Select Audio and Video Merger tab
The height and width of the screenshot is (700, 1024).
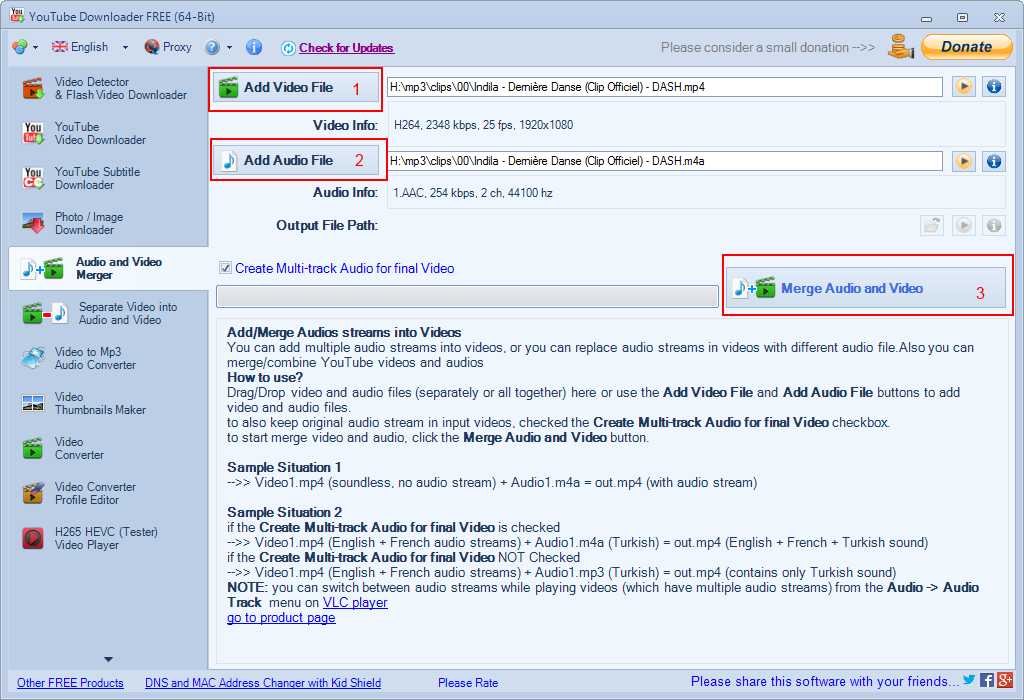click(x=108, y=268)
